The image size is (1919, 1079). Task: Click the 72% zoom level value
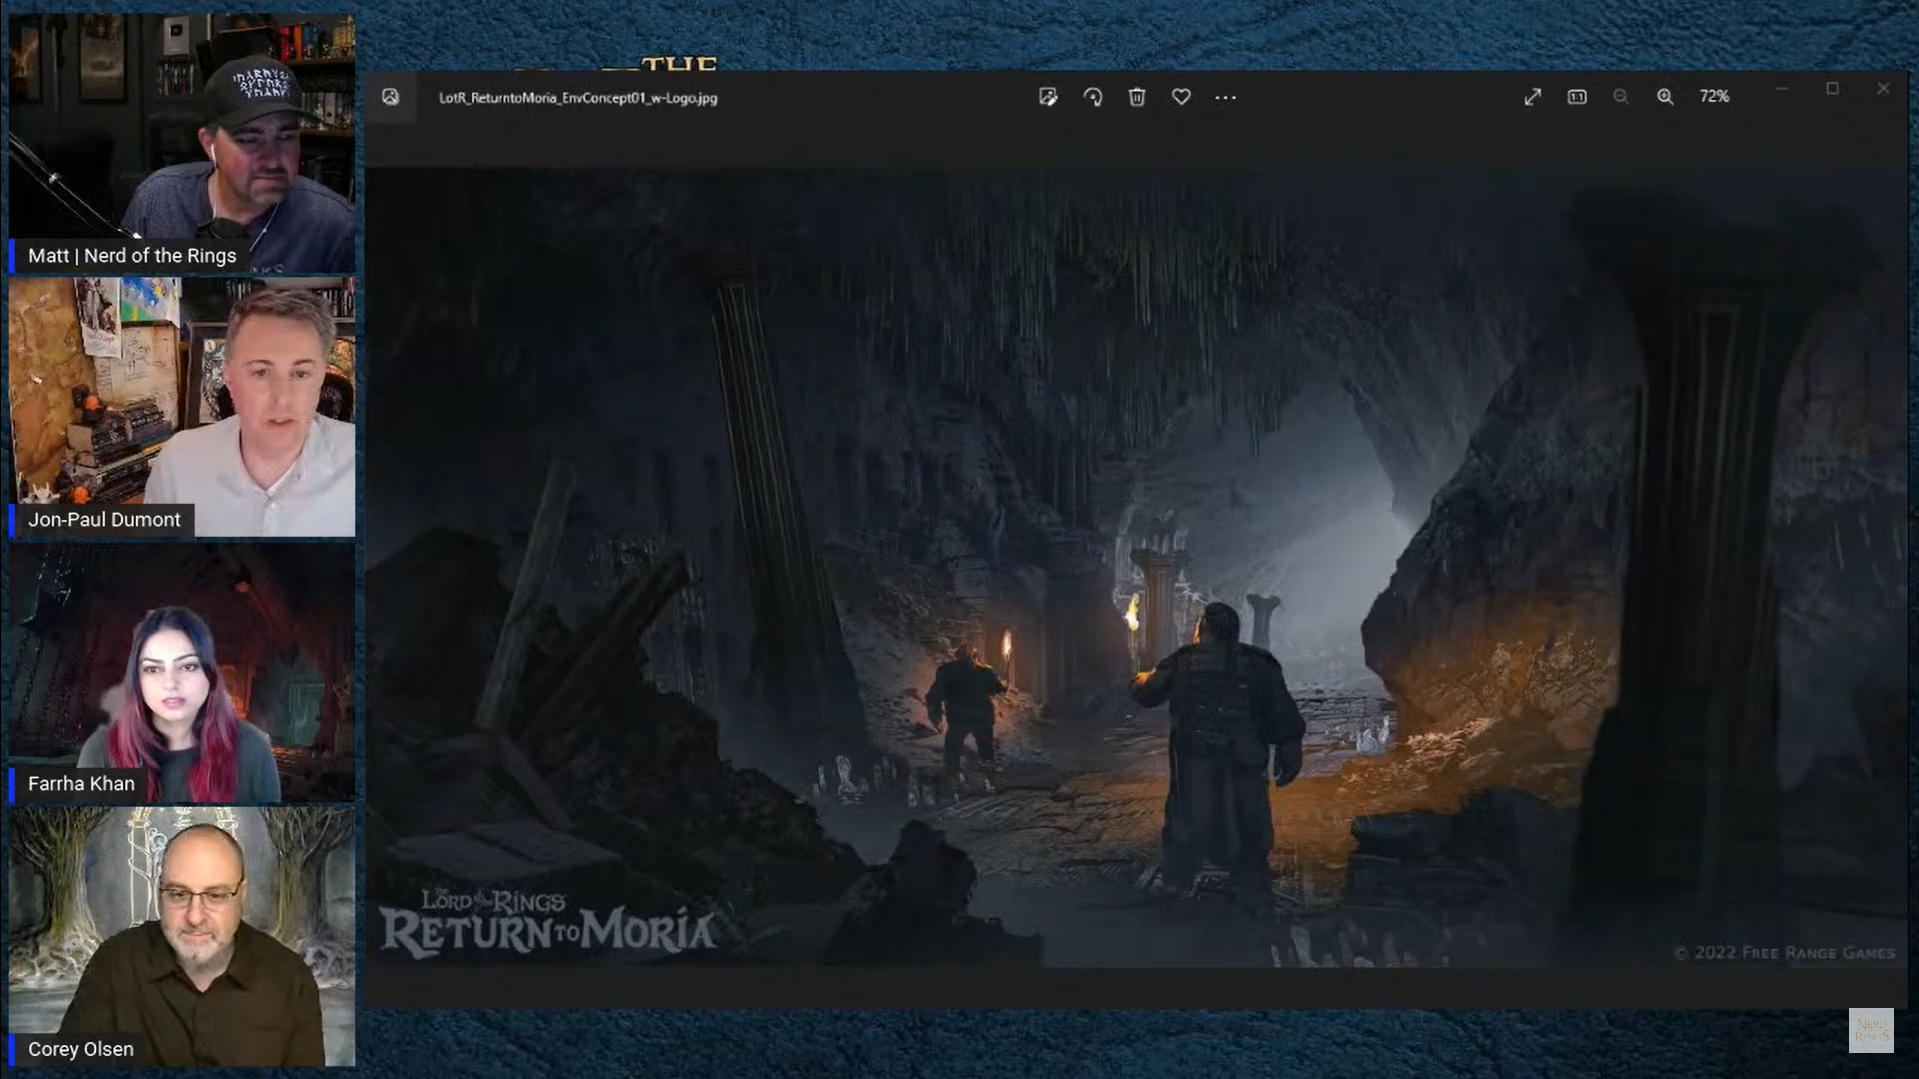(1714, 97)
